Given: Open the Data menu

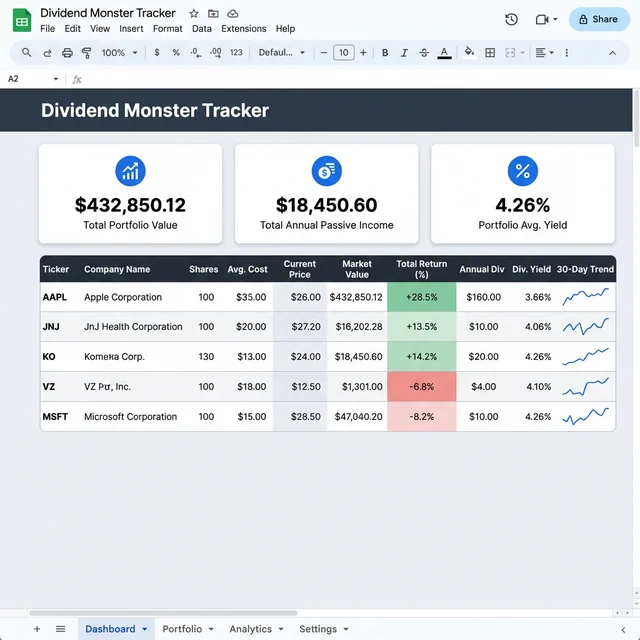Looking at the screenshot, I should (202, 29).
